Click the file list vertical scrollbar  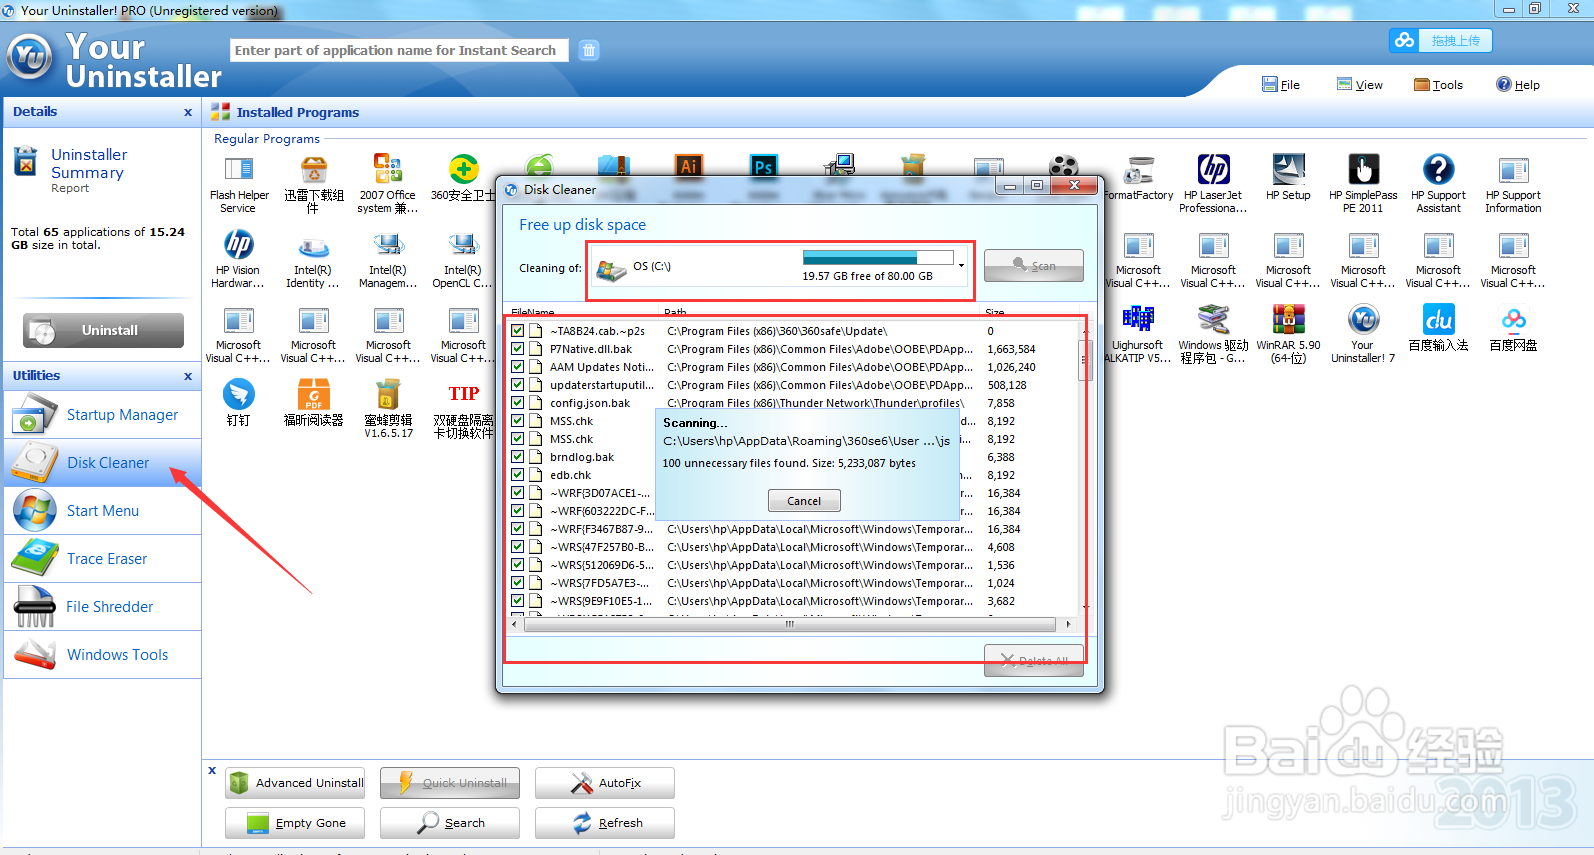[x=1085, y=360]
